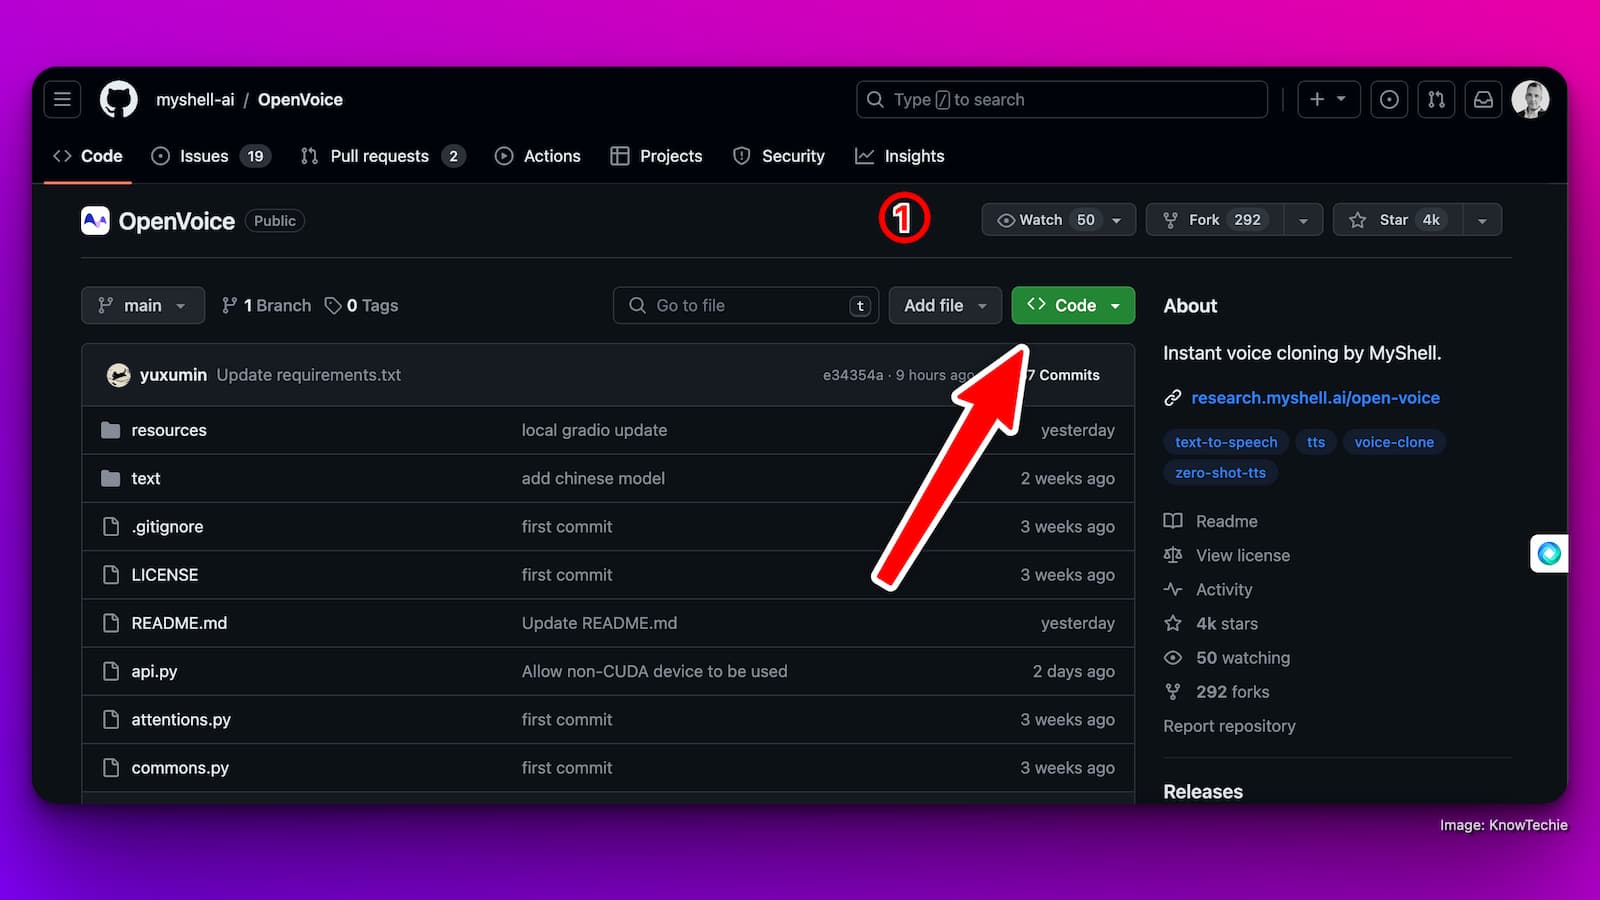The height and width of the screenshot is (900, 1600).
Task: Select the voice-clone topic tag
Action: (1394, 442)
